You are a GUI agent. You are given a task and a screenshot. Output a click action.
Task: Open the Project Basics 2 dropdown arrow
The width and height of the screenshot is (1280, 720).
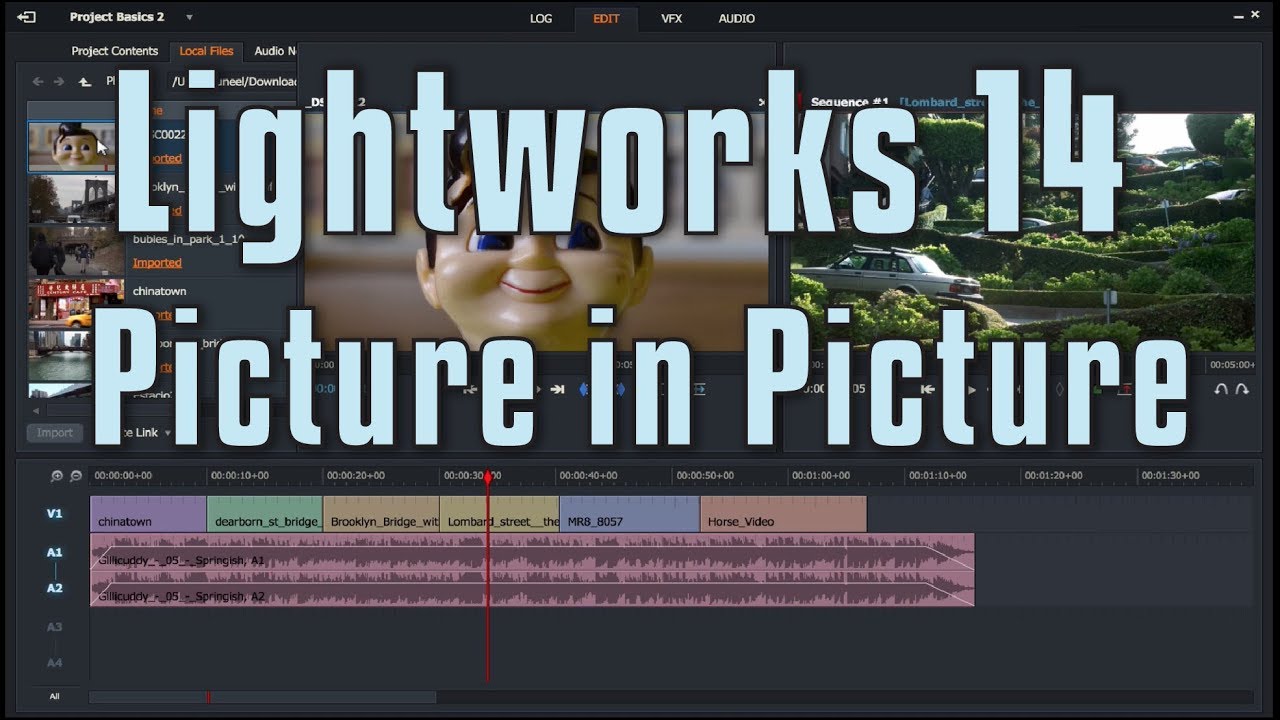pos(189,17)
